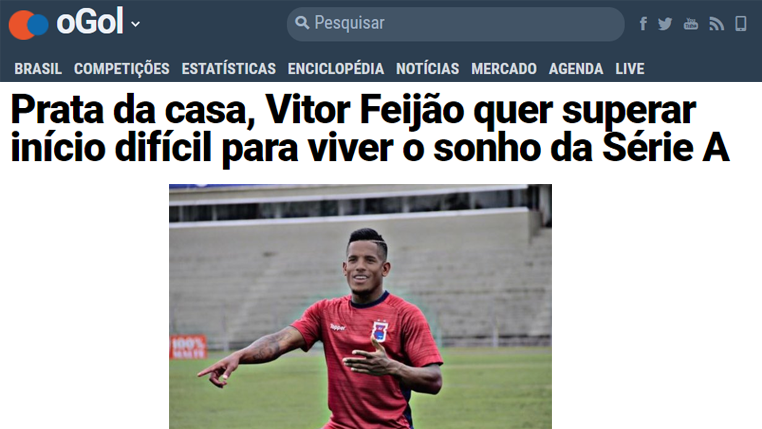Open the COMPETIÇÕES menu

point(121,69)
